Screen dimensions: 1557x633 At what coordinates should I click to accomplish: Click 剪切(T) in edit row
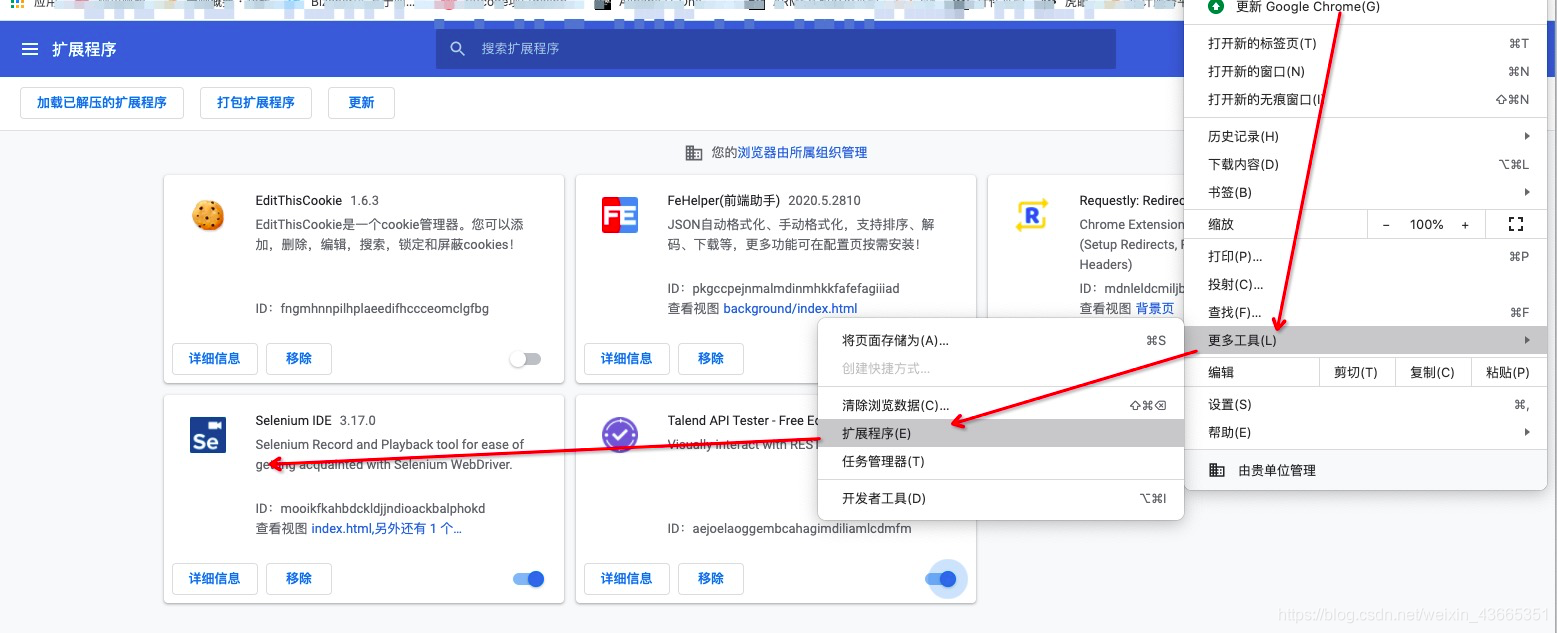click(1356, 372)
